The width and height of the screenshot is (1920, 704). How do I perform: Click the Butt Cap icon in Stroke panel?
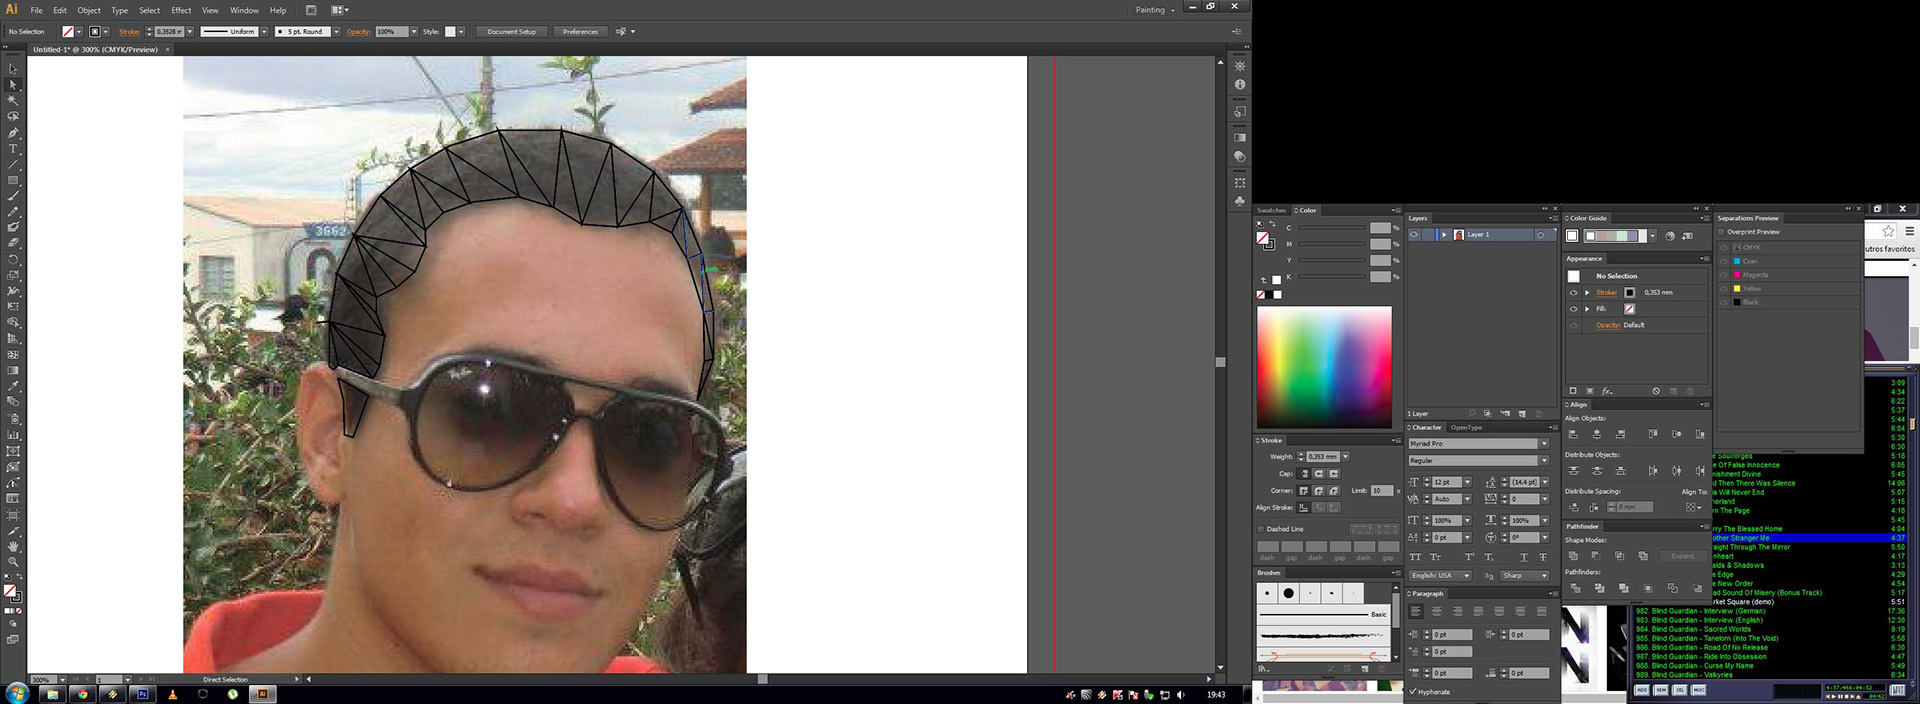[x=1303, y=474]
